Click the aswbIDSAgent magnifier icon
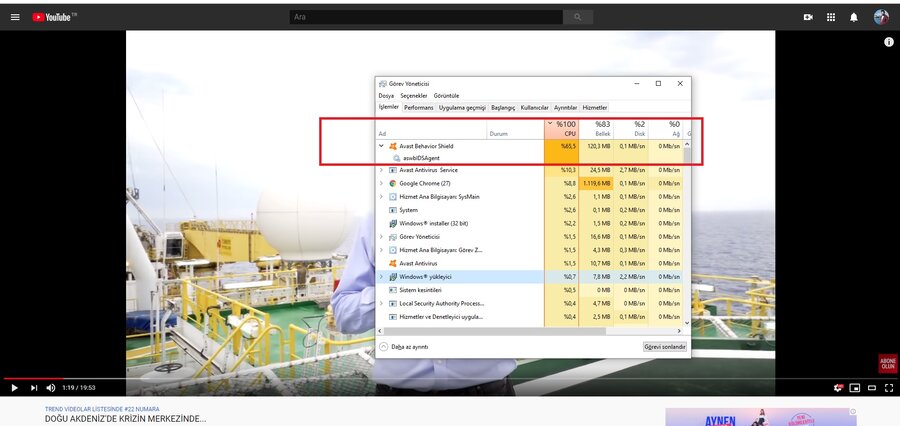 click(396, 157)
